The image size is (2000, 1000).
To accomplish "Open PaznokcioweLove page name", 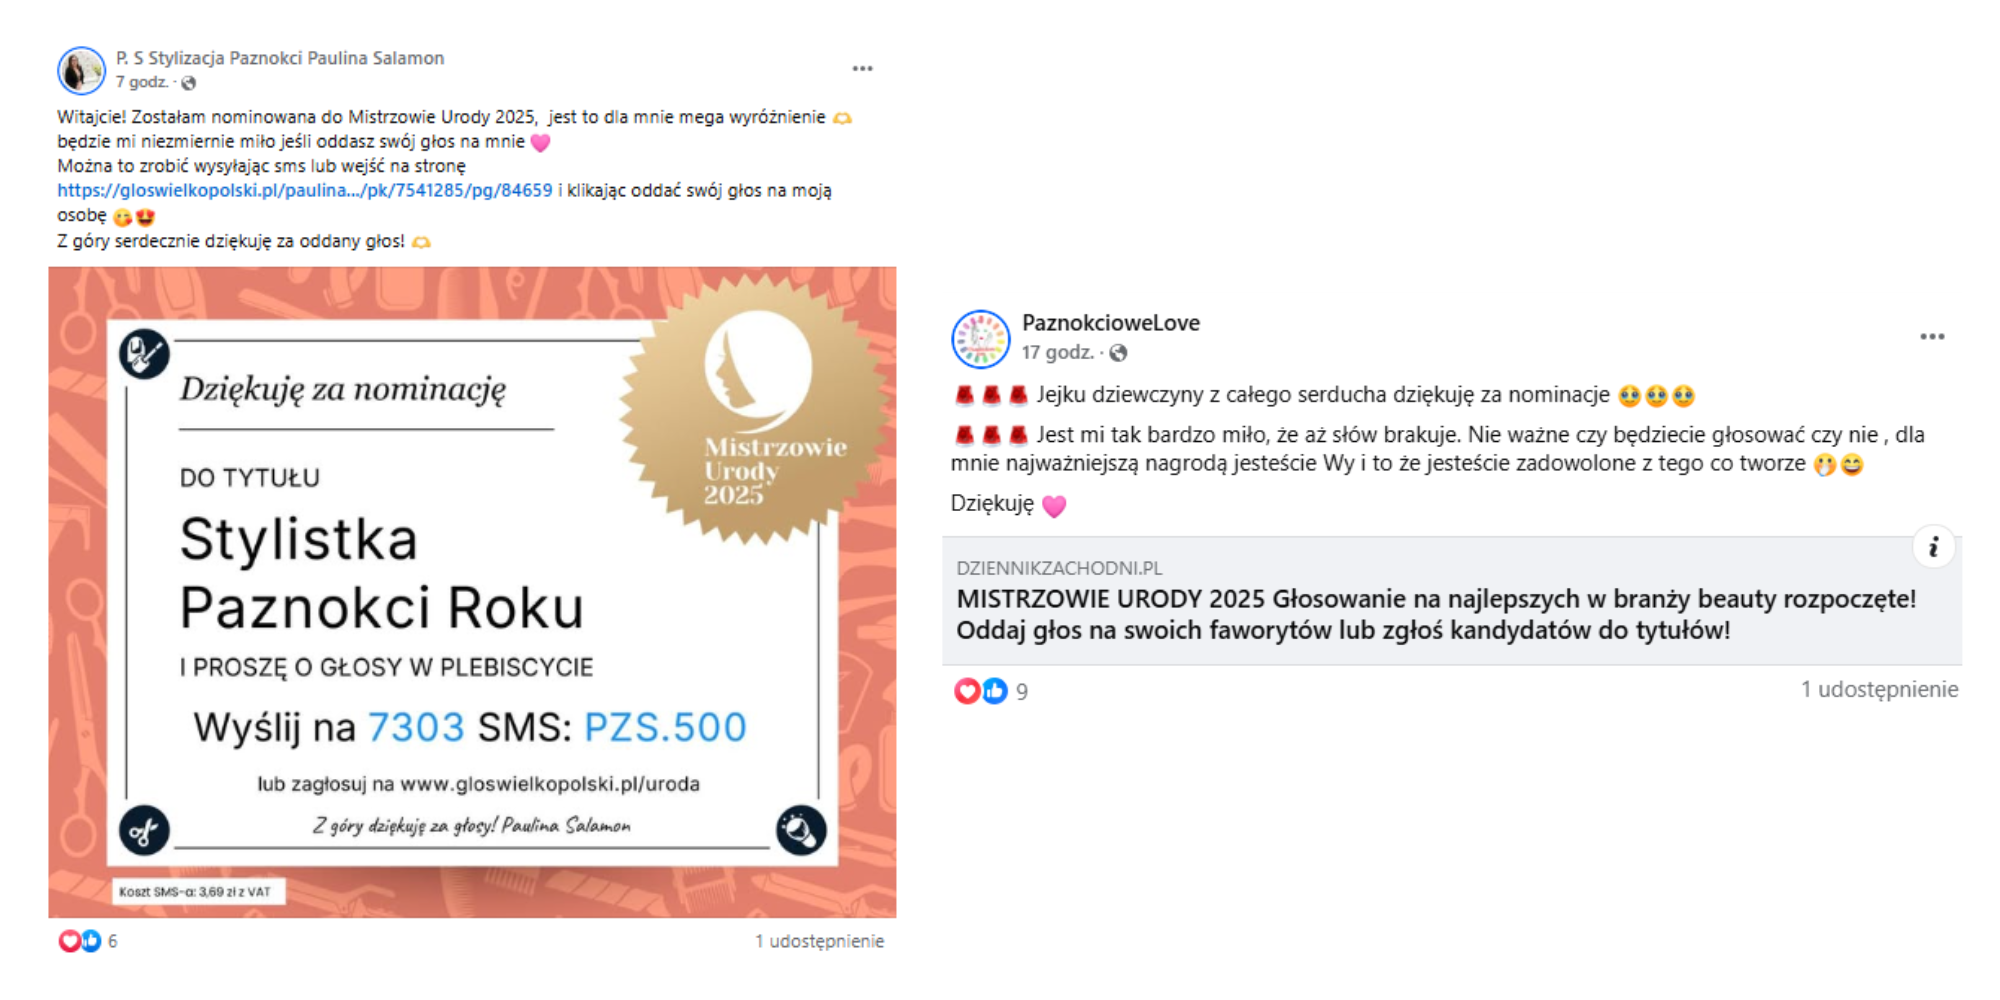I will [1110, 323].
